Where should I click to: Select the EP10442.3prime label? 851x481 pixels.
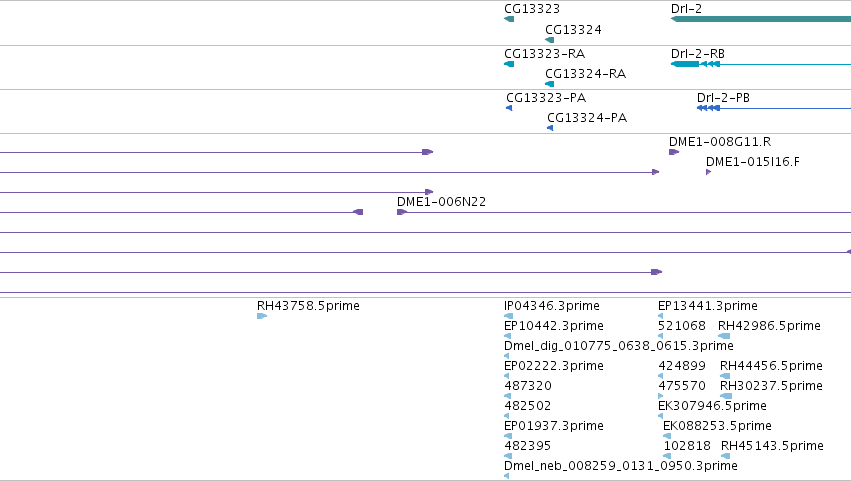pos(554,326)
